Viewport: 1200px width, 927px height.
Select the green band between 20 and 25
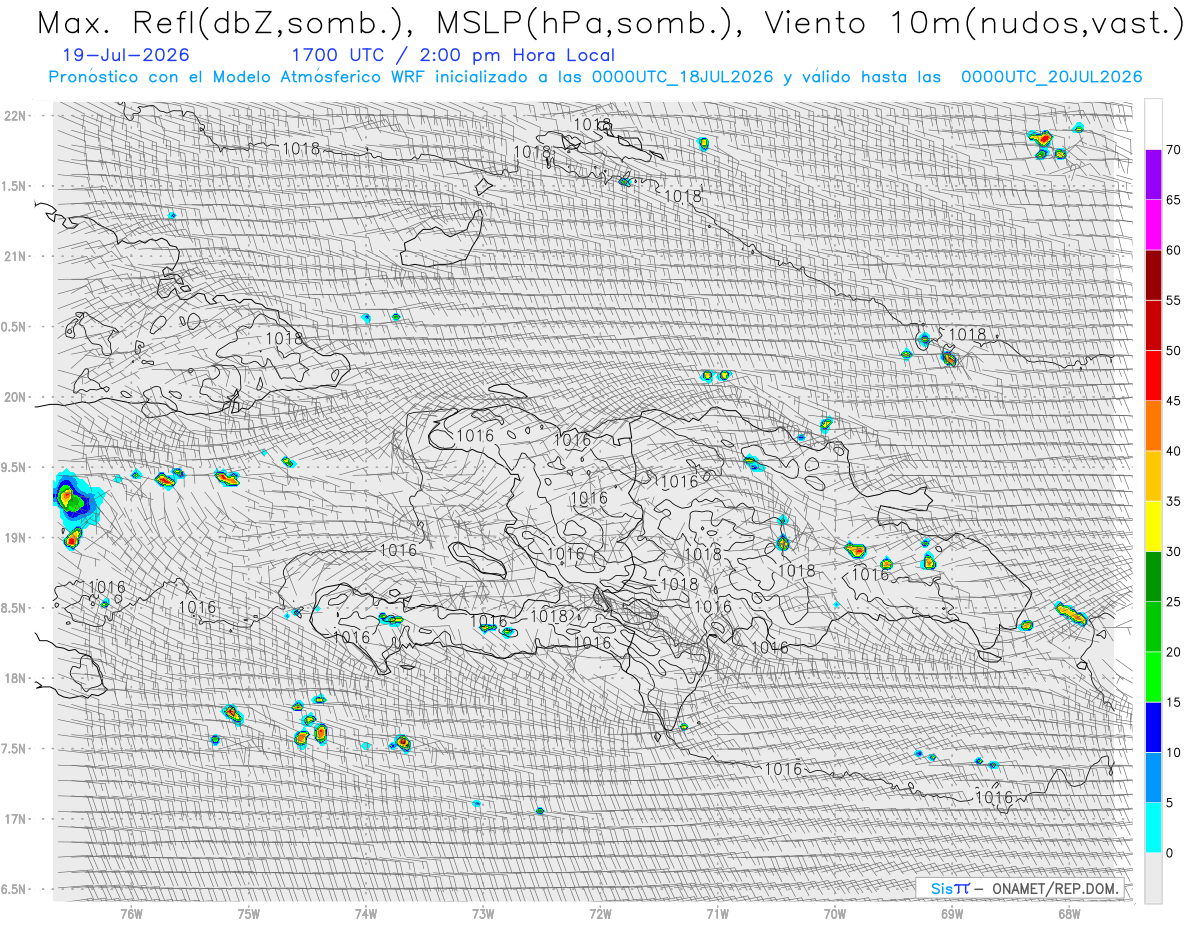coord(1153,626)
